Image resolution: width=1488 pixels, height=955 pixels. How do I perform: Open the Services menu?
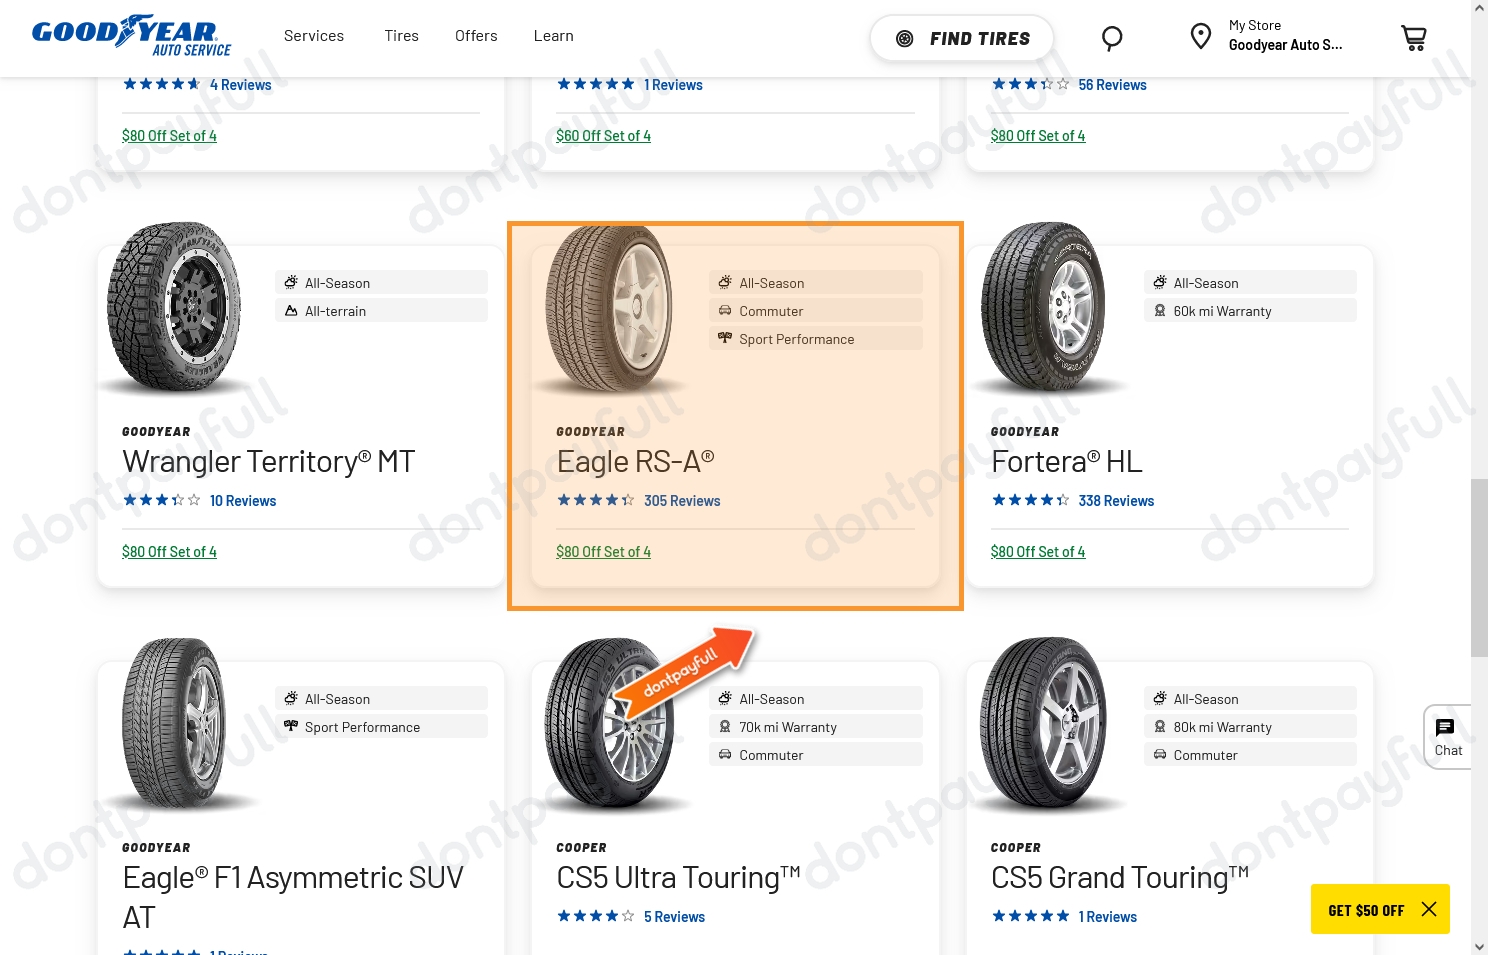click(x=314, y=36)
